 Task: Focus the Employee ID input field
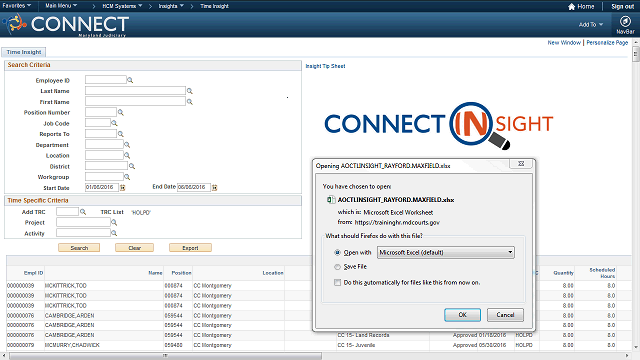coord(106,80)
